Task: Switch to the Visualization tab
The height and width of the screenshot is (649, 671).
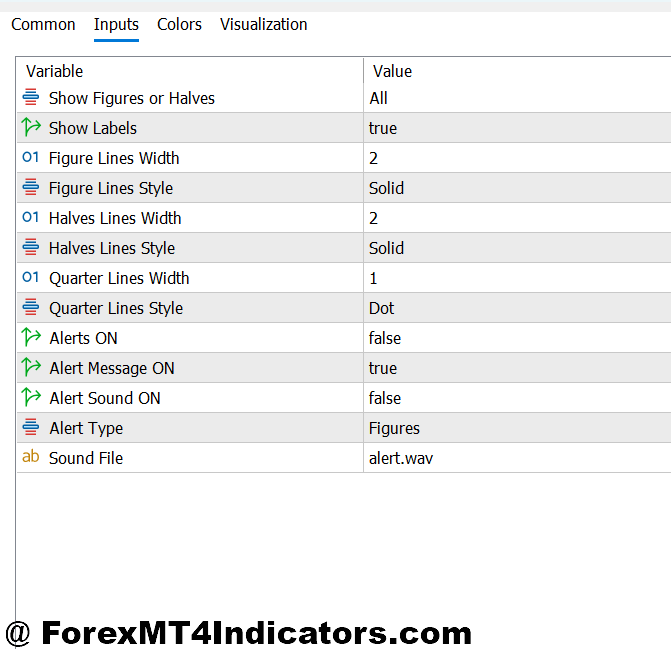Action: point(263,24)
